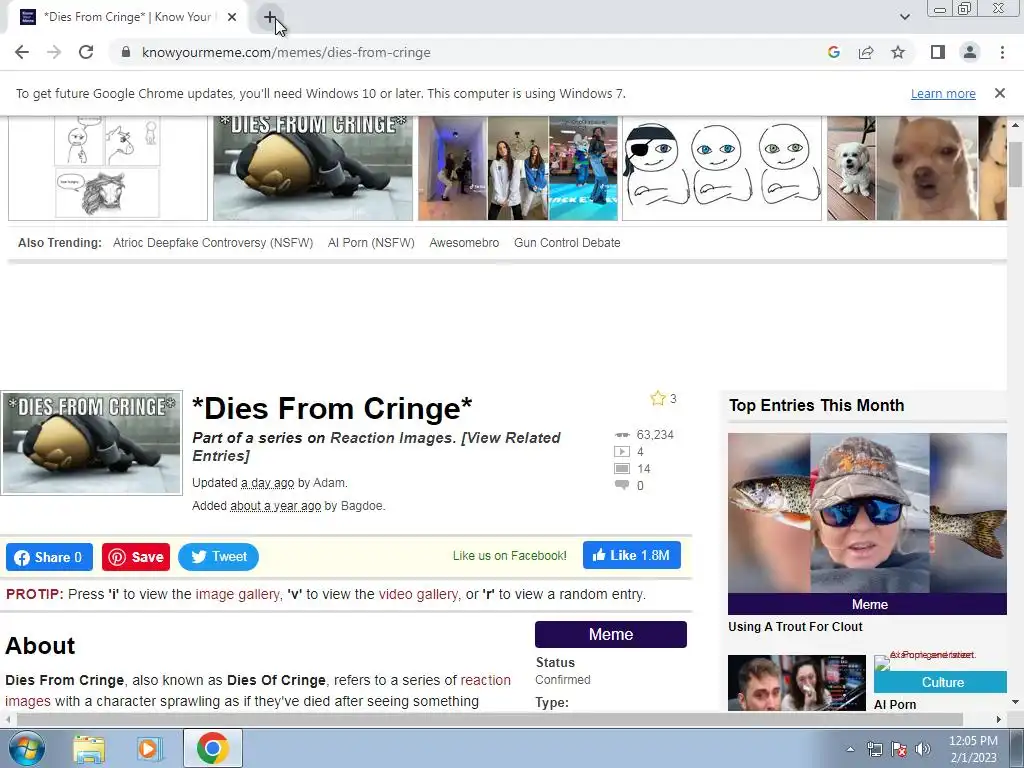Viewport: 1024px width, 768px height.
Task: Open the video gallery link
Action: point(419,594)
